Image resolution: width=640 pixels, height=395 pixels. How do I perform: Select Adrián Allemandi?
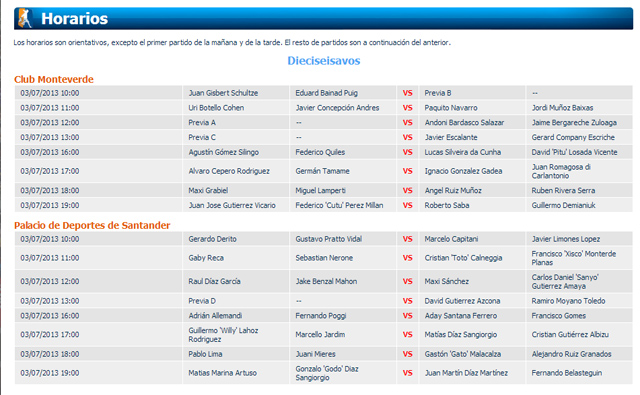(215, 316)
